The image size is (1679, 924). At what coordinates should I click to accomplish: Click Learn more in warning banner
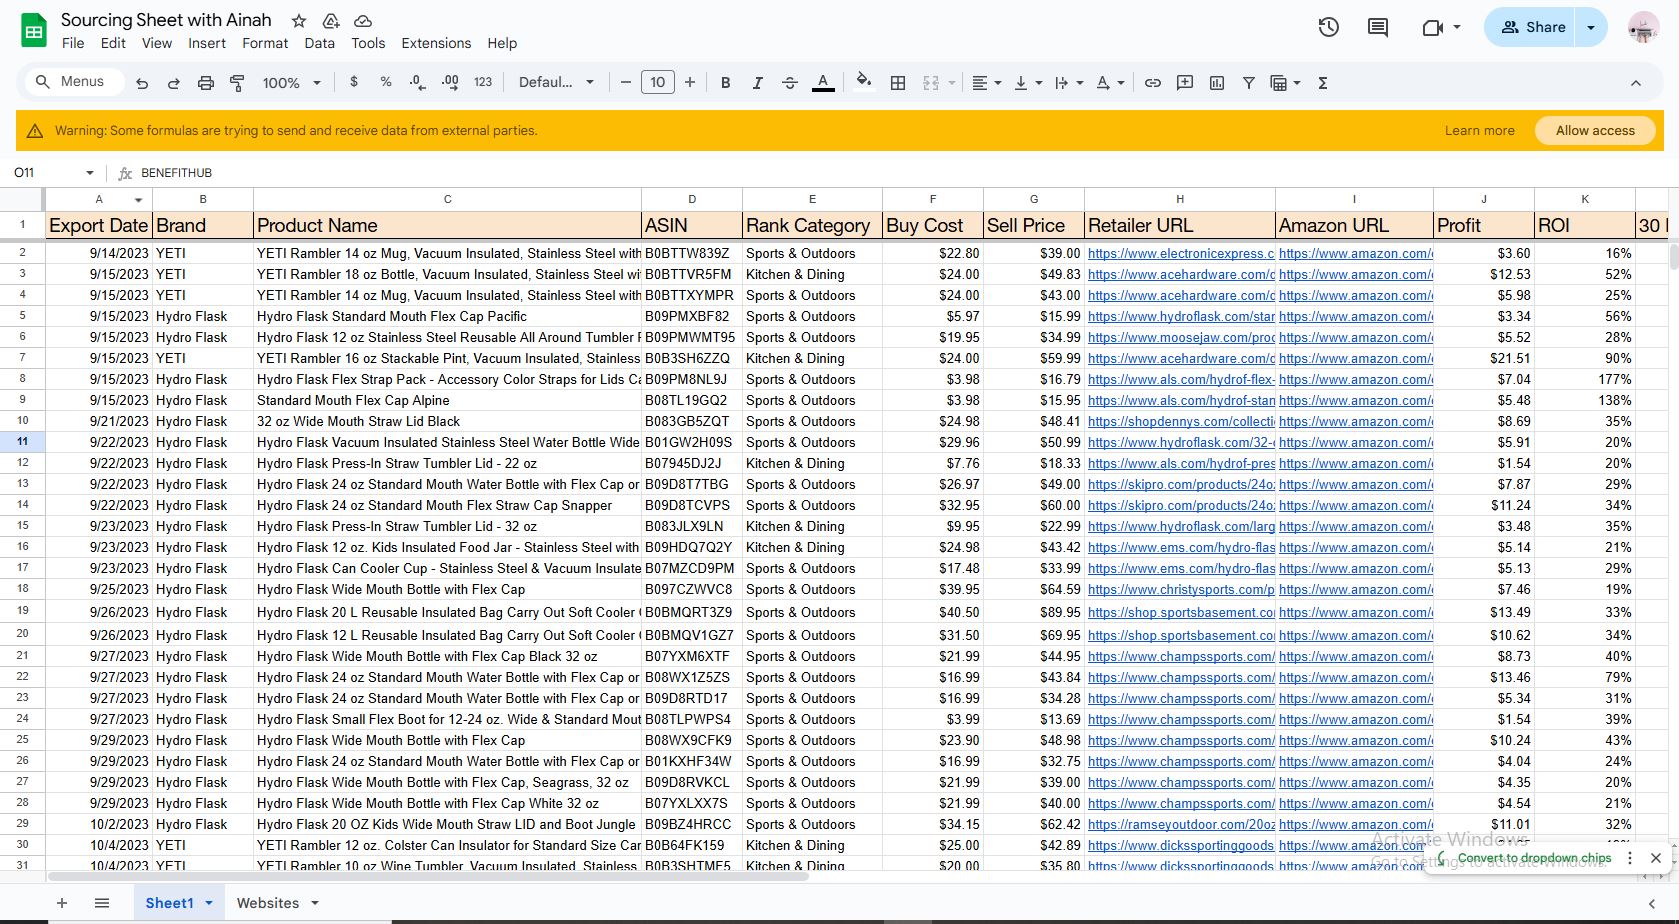(1479, 130)
